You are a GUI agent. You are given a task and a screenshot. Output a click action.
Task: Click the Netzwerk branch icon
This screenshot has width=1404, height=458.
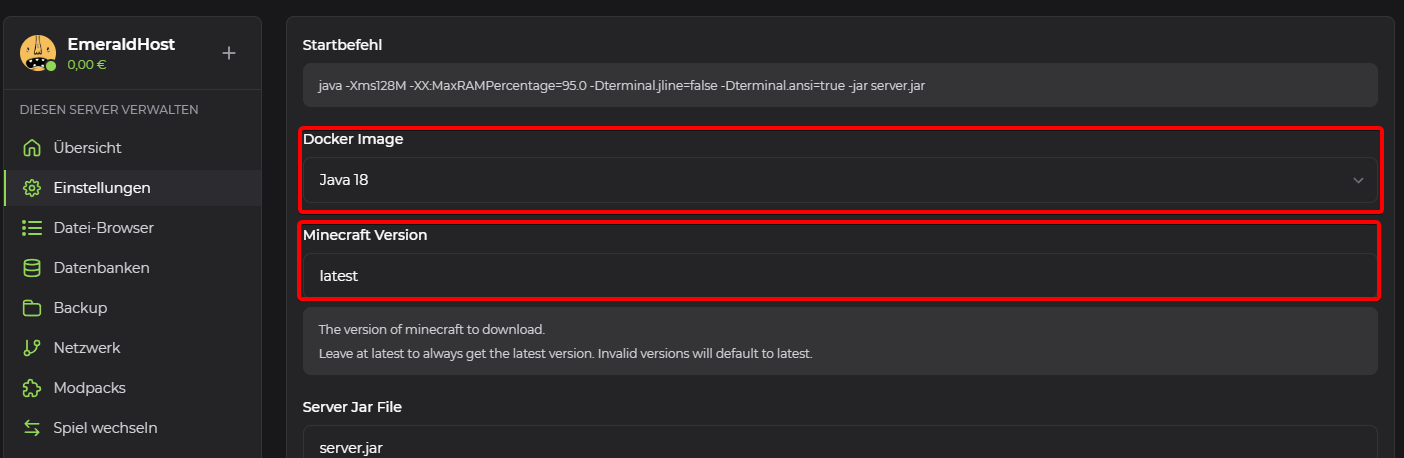tap(32, 348)
